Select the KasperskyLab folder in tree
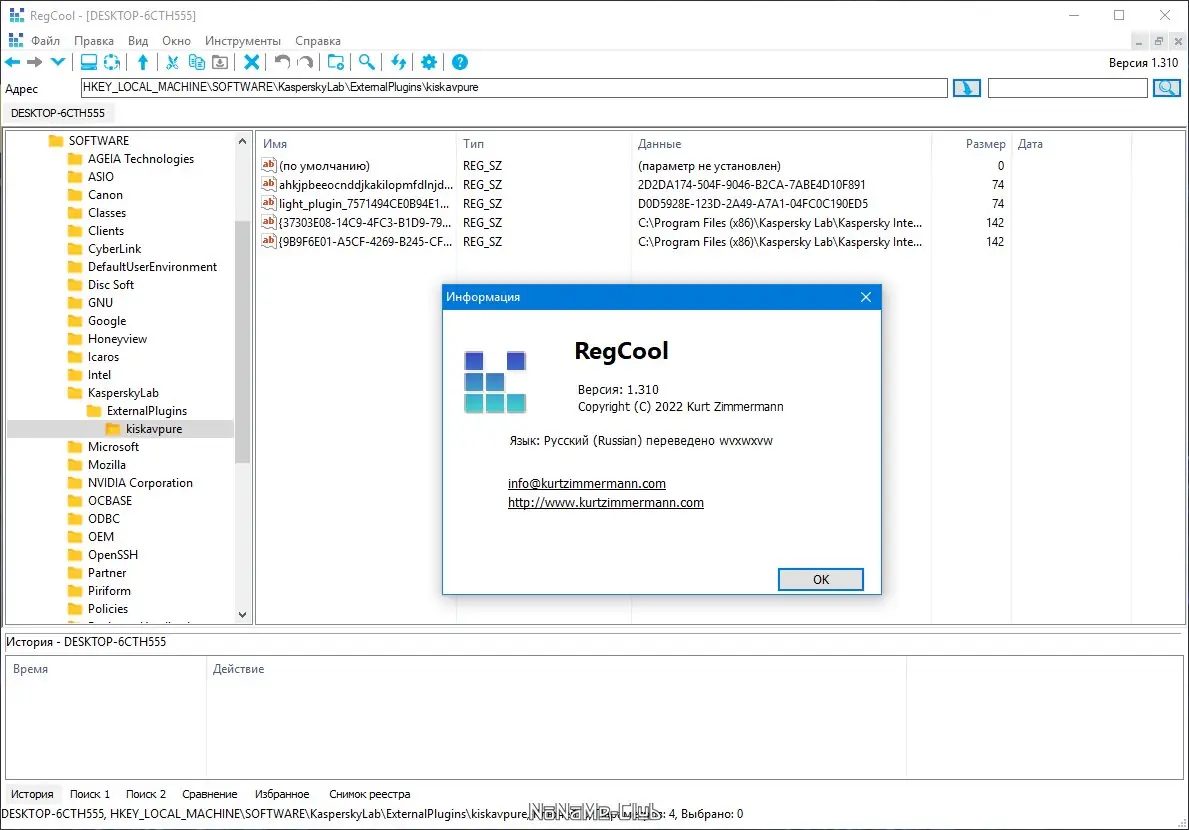The image size is (1189, 830). point(123,393)
